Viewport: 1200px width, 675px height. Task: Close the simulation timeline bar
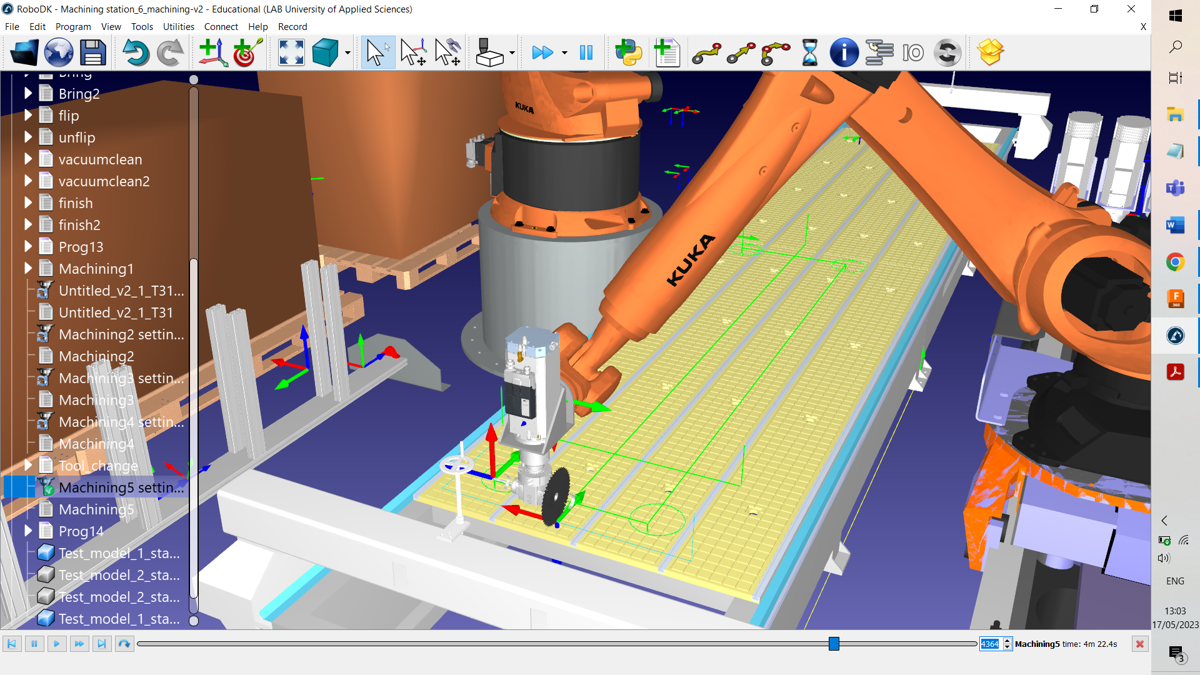coord(1139,644)
